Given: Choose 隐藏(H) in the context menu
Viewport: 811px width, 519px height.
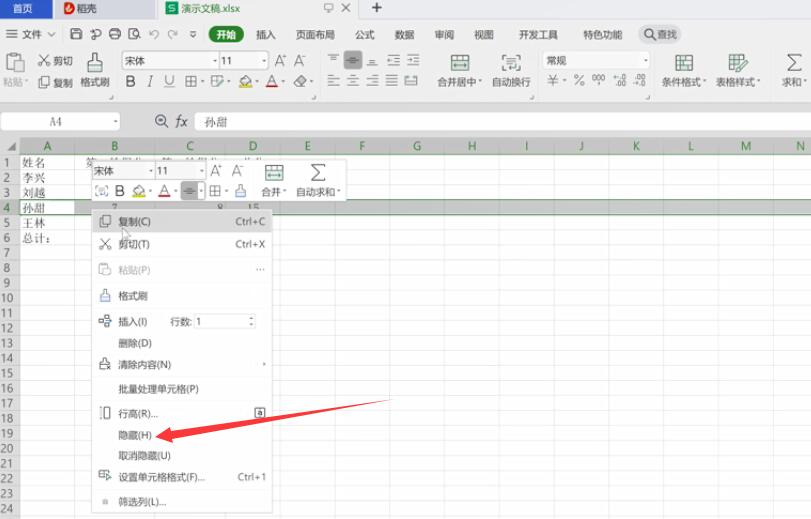Looking at the screenshot, I should [x=182, y=435].
